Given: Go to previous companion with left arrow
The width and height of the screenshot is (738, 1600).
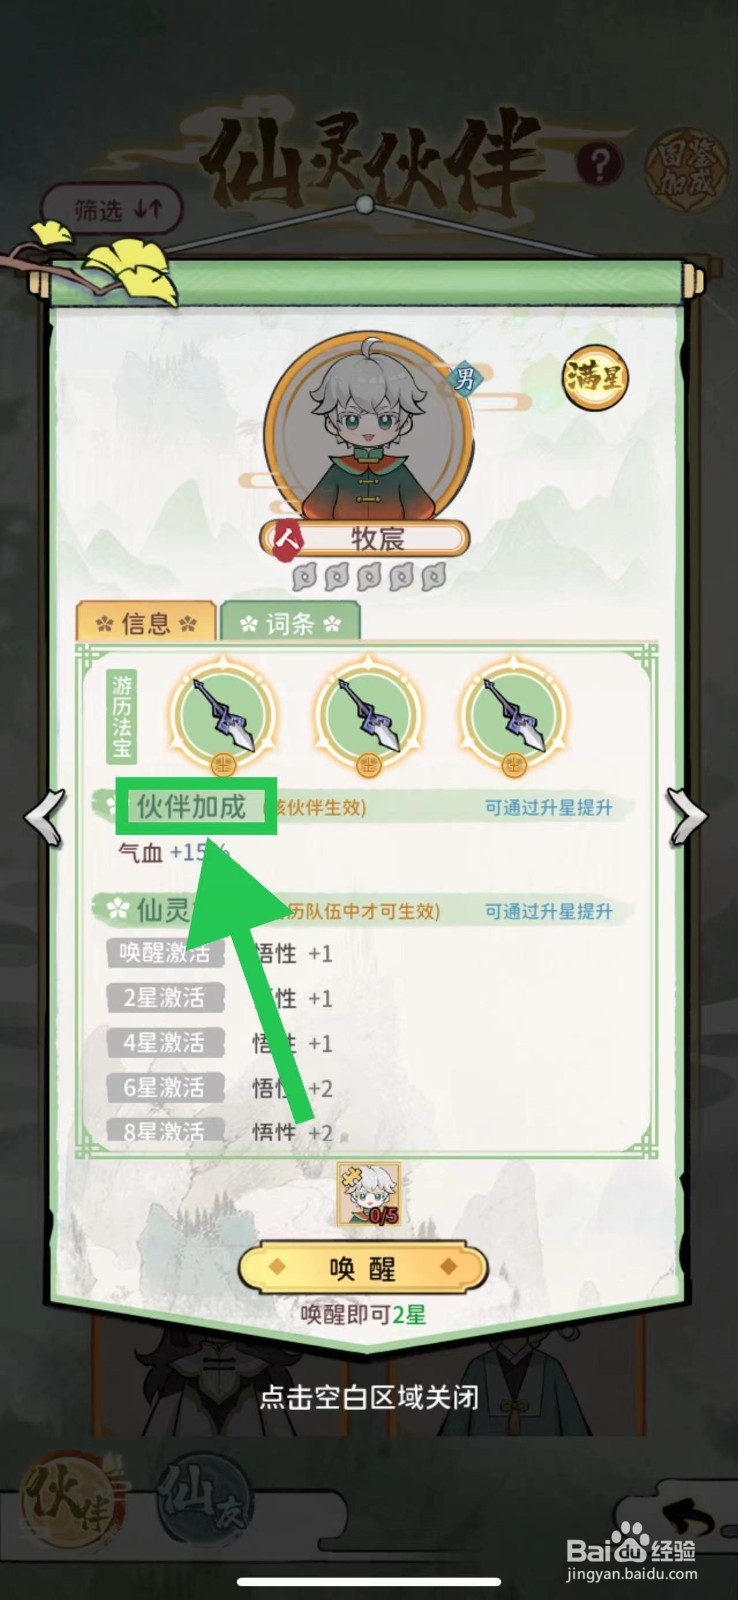Looking at the screenshot, I should (46, 818).
